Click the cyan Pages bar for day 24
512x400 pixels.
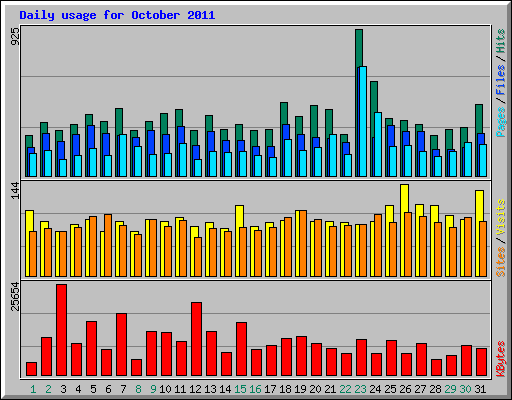click(x=378, y=144)
